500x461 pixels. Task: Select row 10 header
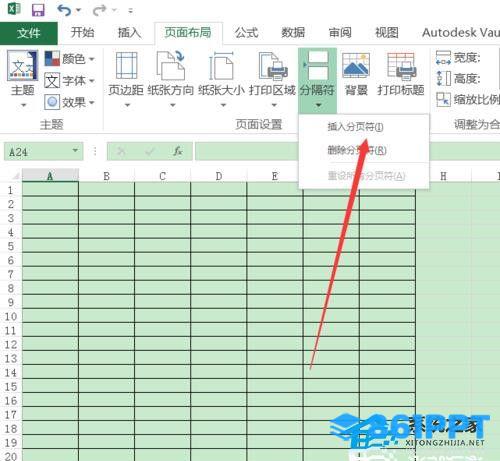point(11,316)
